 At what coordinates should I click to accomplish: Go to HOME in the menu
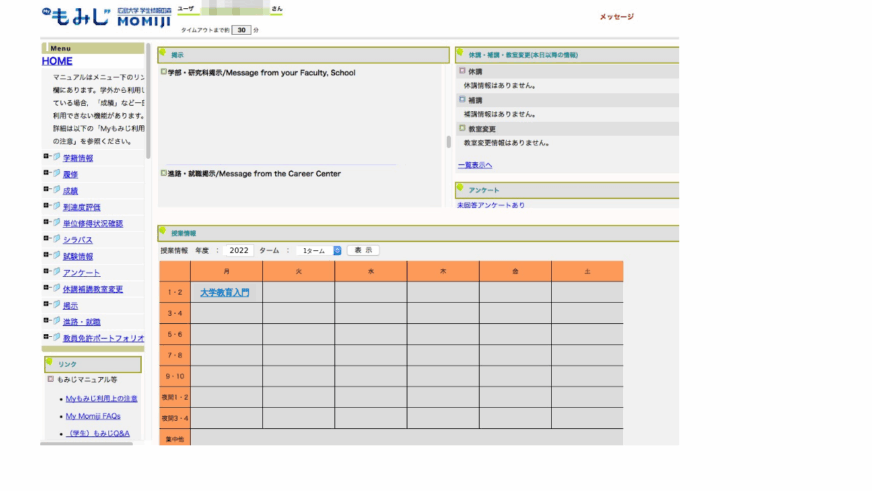coord(57,61)
